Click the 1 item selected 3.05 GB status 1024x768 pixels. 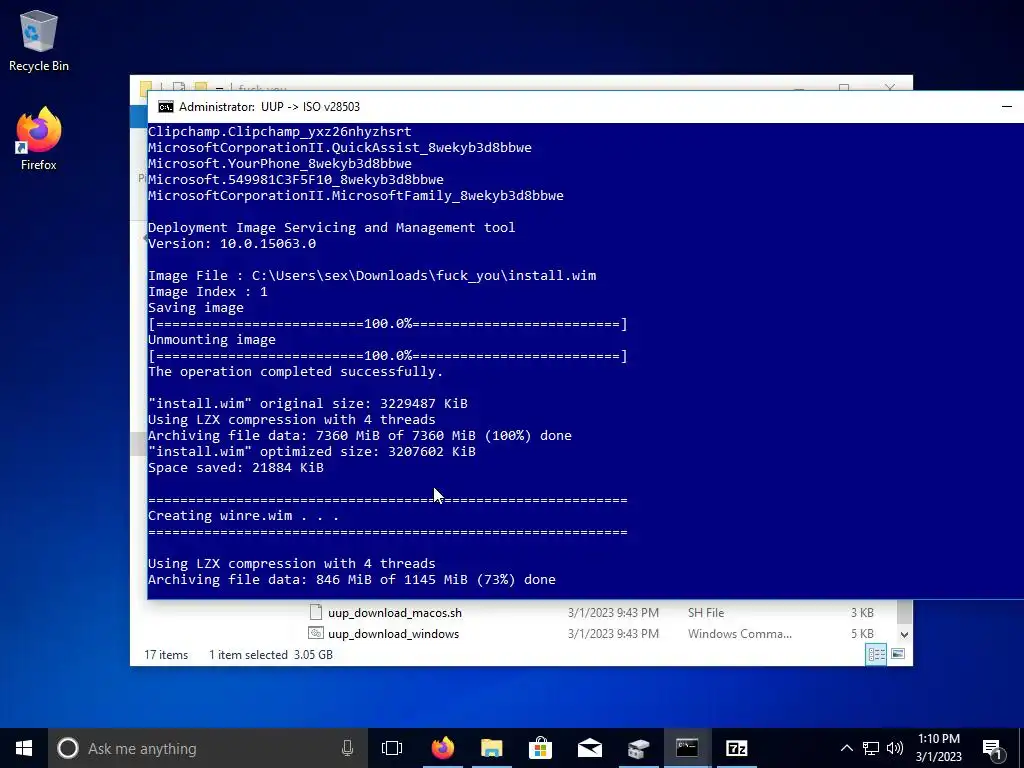tap(270, 654)
